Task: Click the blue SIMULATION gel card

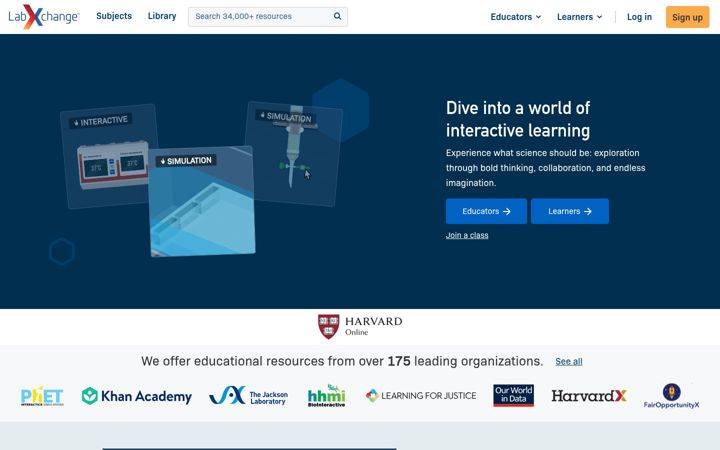Action: tap(202, 201)
